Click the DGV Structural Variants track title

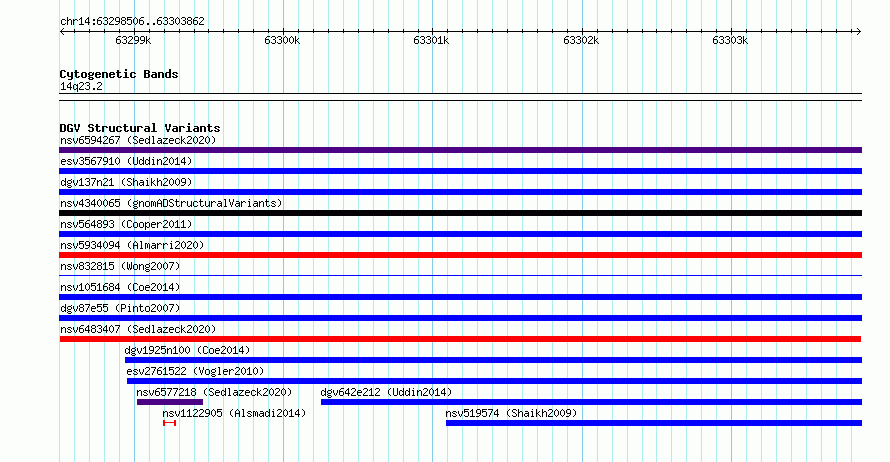tap(140, 128)
